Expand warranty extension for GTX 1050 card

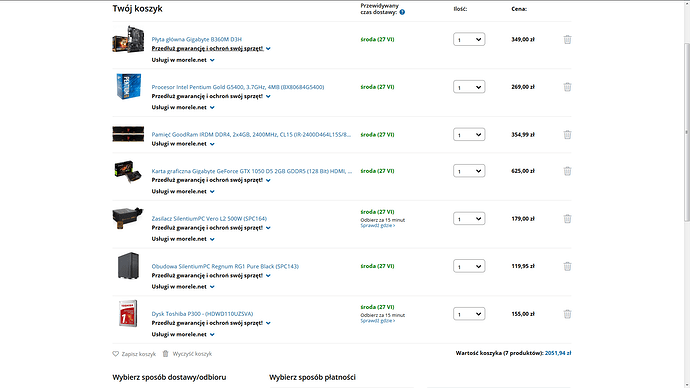[x=211, y=180]
